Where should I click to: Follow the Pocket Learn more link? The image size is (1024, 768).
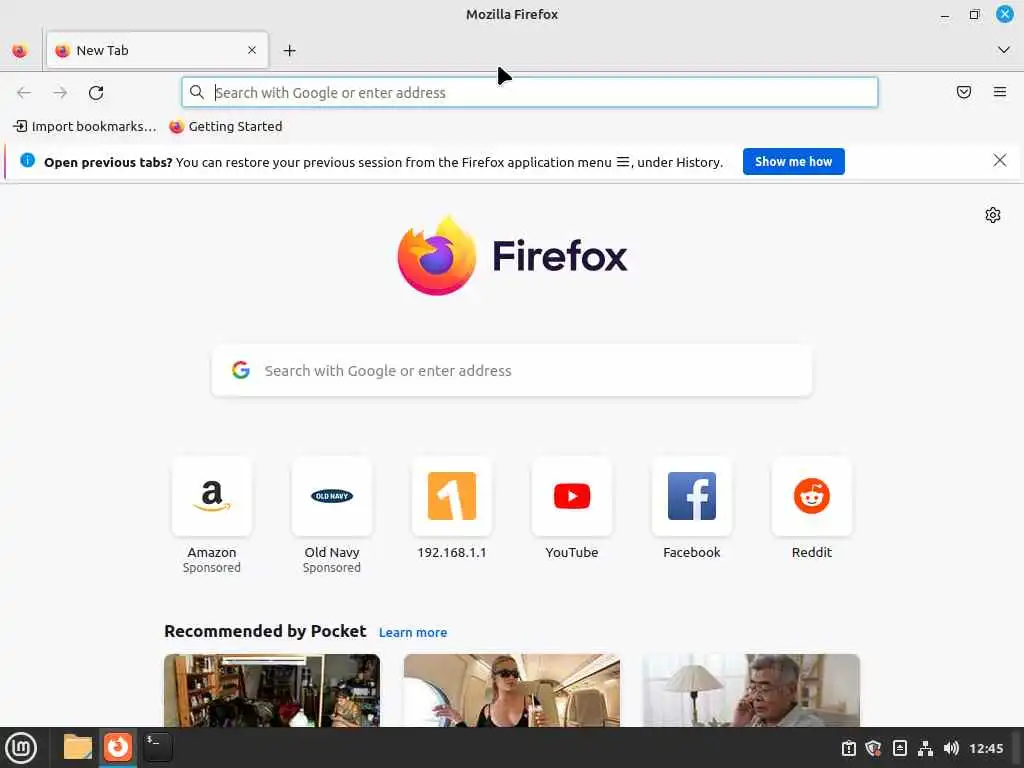[413, 632]
